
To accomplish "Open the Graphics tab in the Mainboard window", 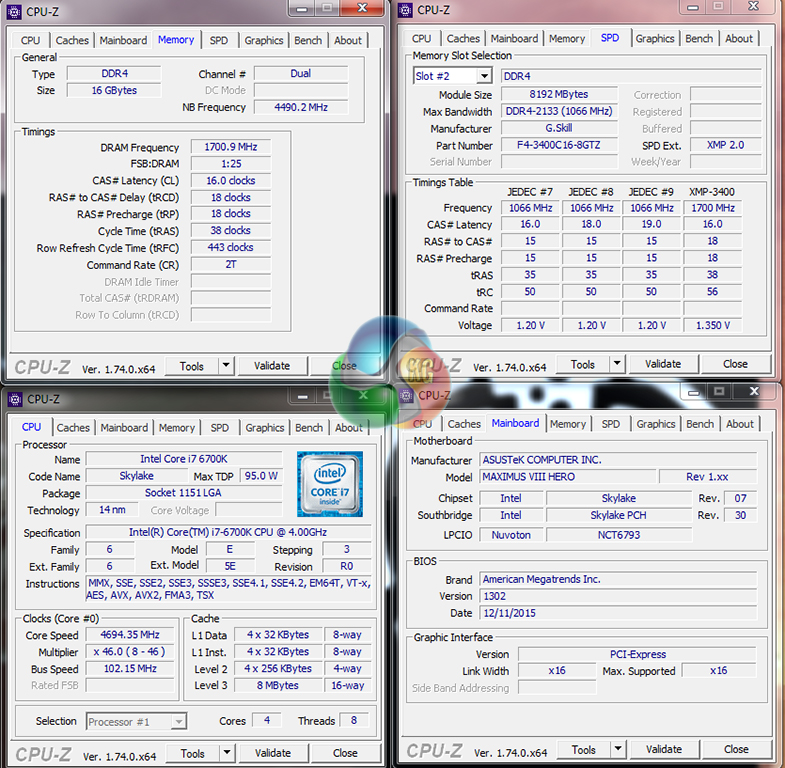I will (656, 424).
